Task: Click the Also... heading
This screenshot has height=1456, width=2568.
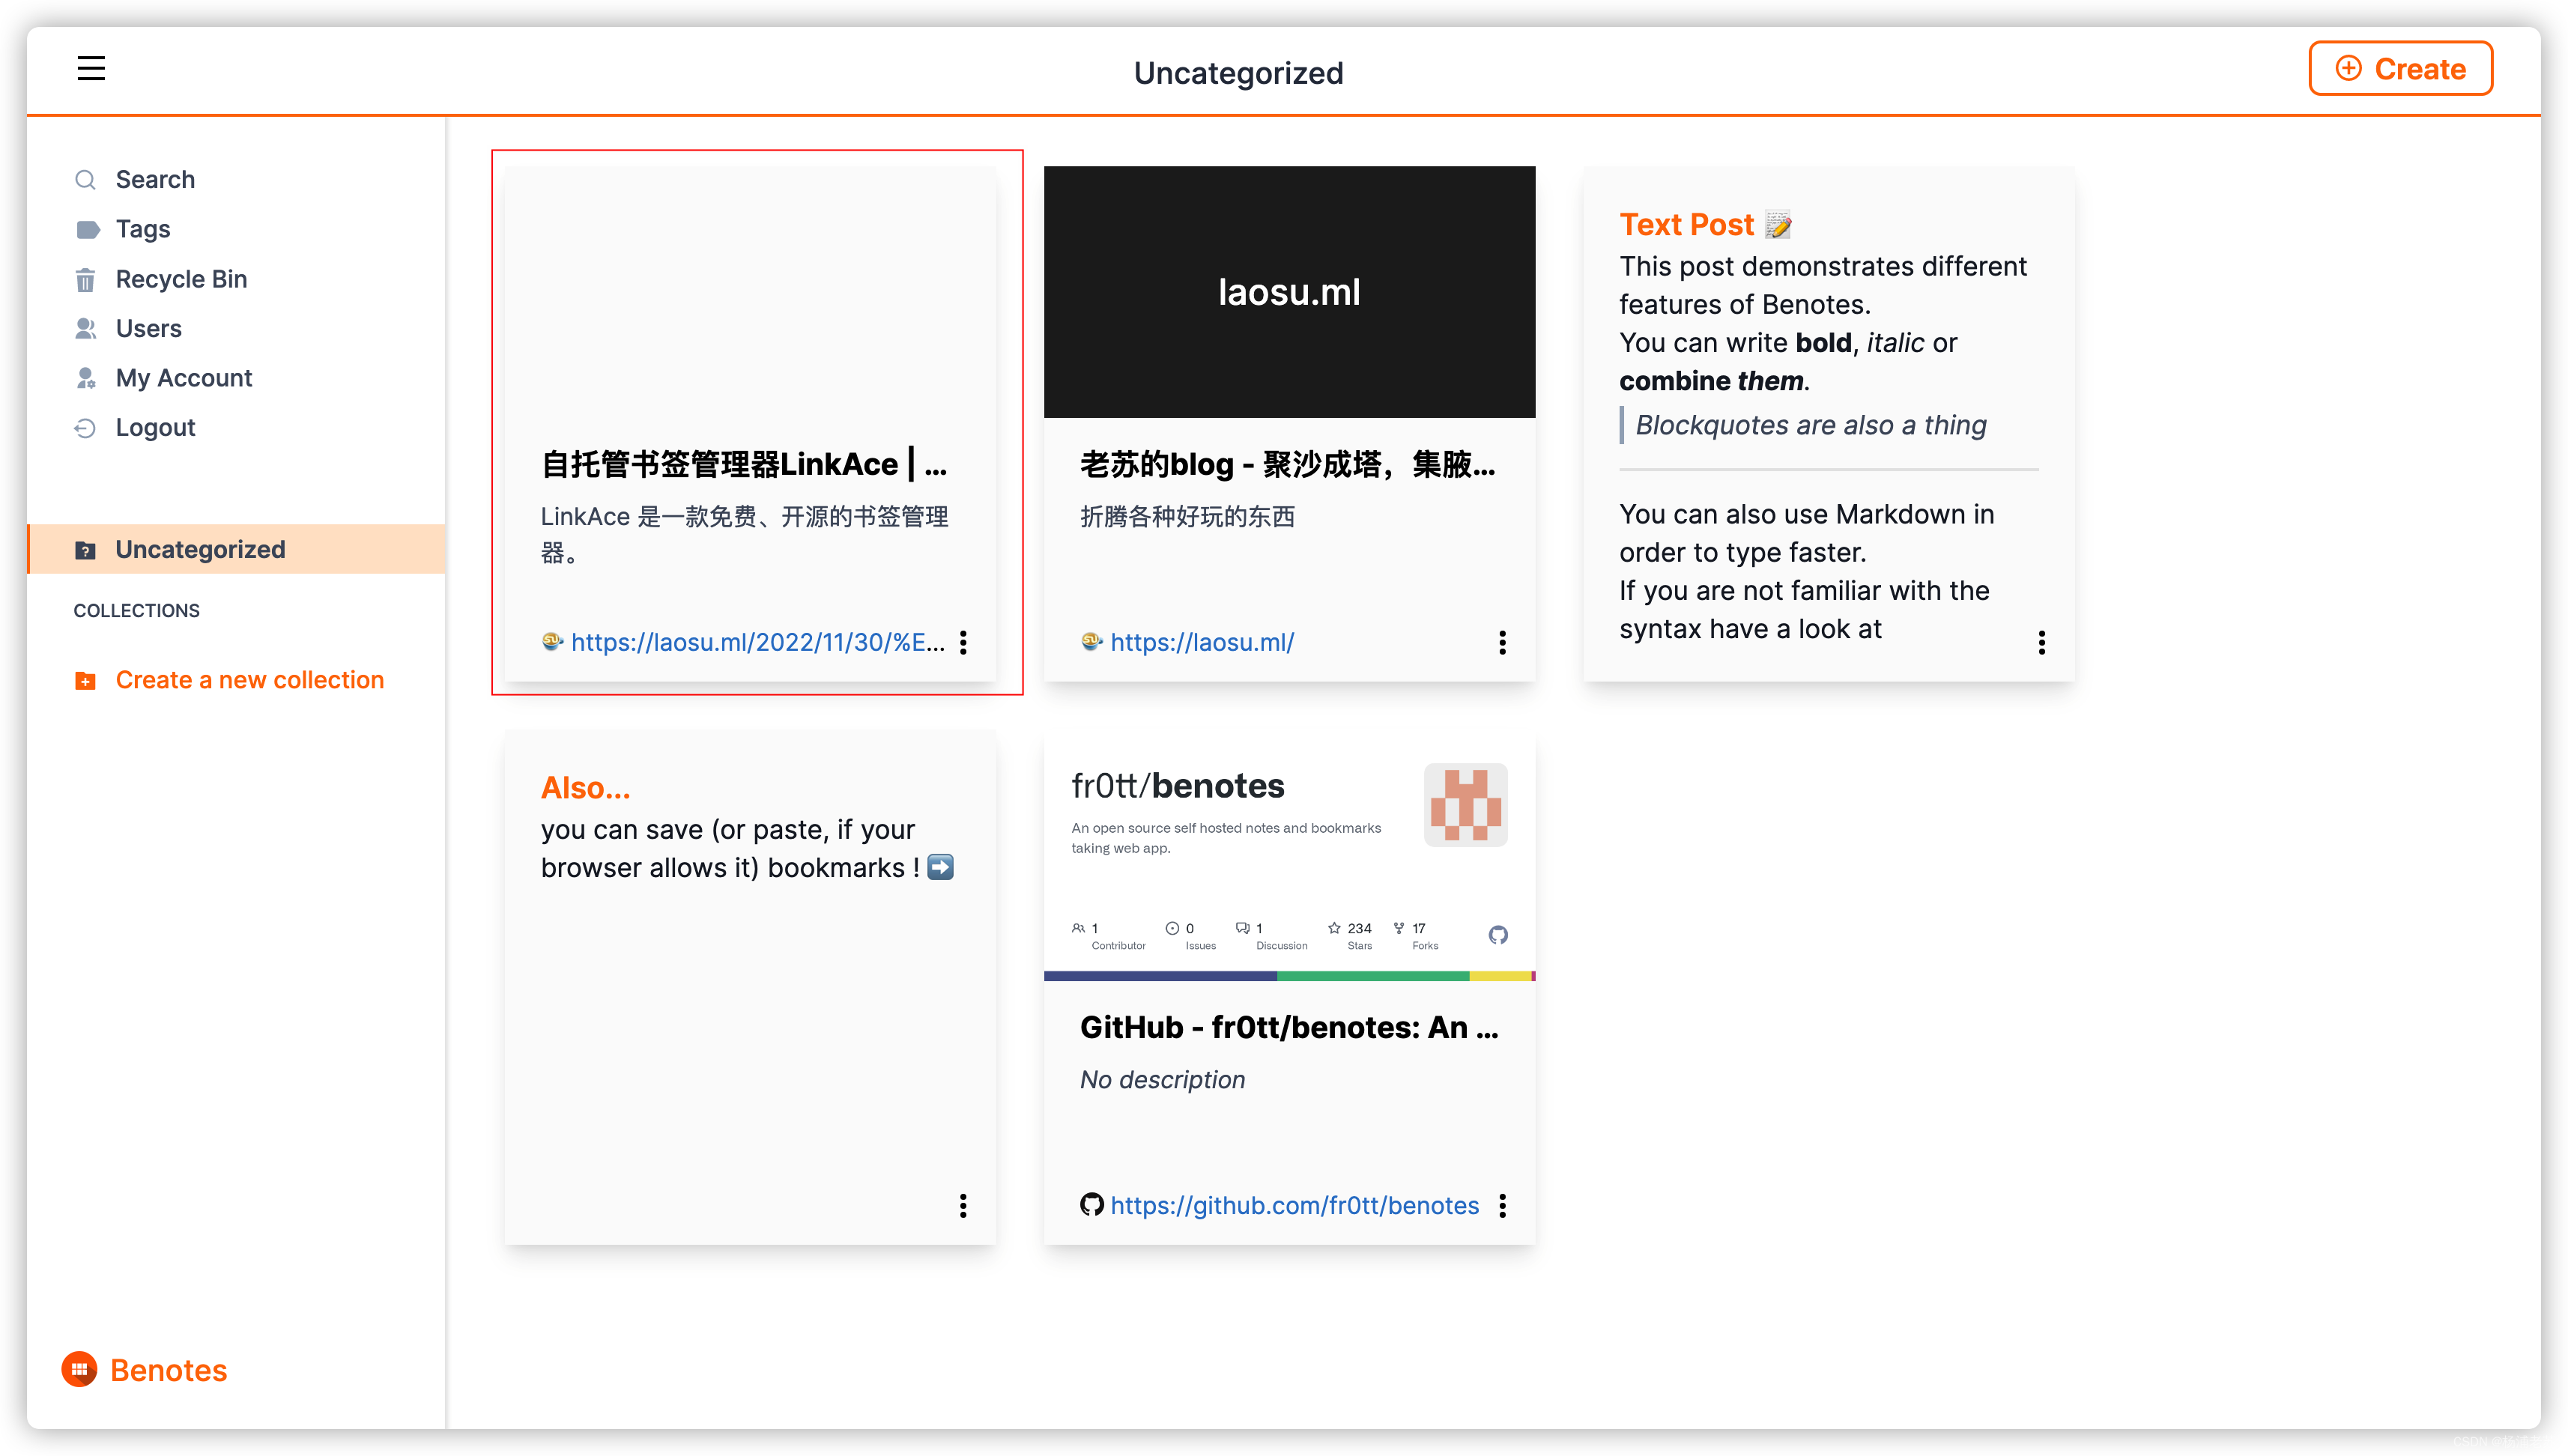Action: tap(585, 788)
